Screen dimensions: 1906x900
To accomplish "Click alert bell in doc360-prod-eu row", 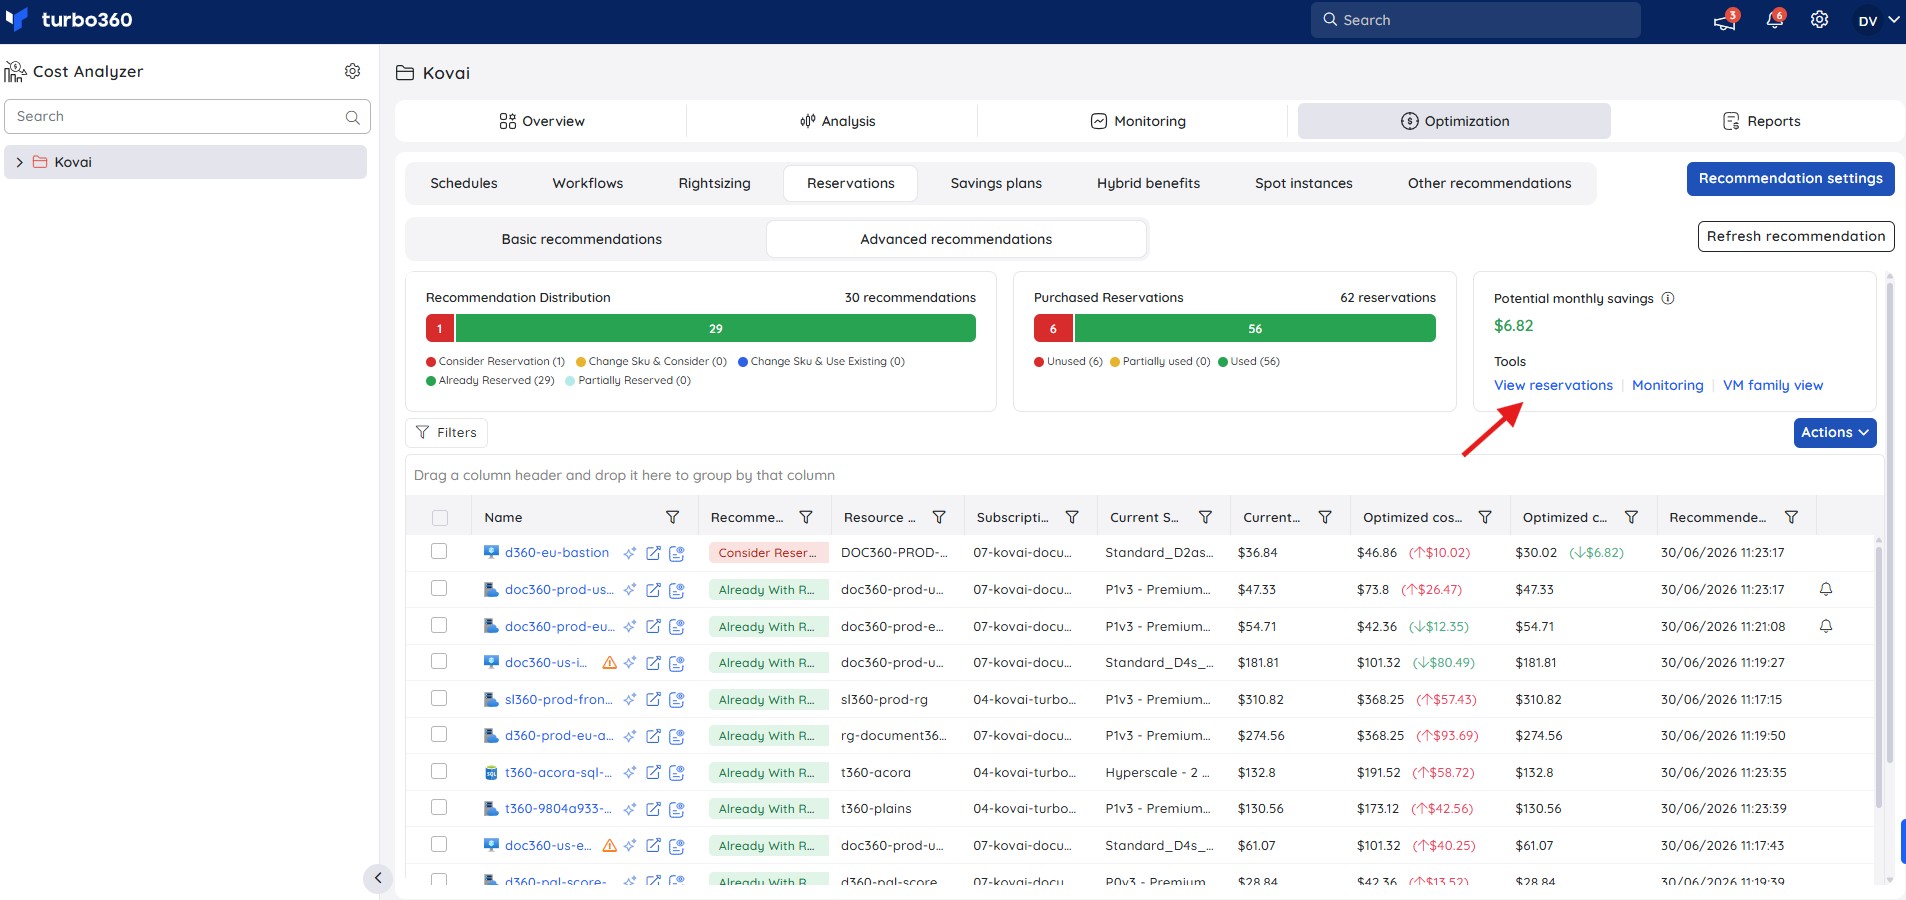I will (1826, 626).
